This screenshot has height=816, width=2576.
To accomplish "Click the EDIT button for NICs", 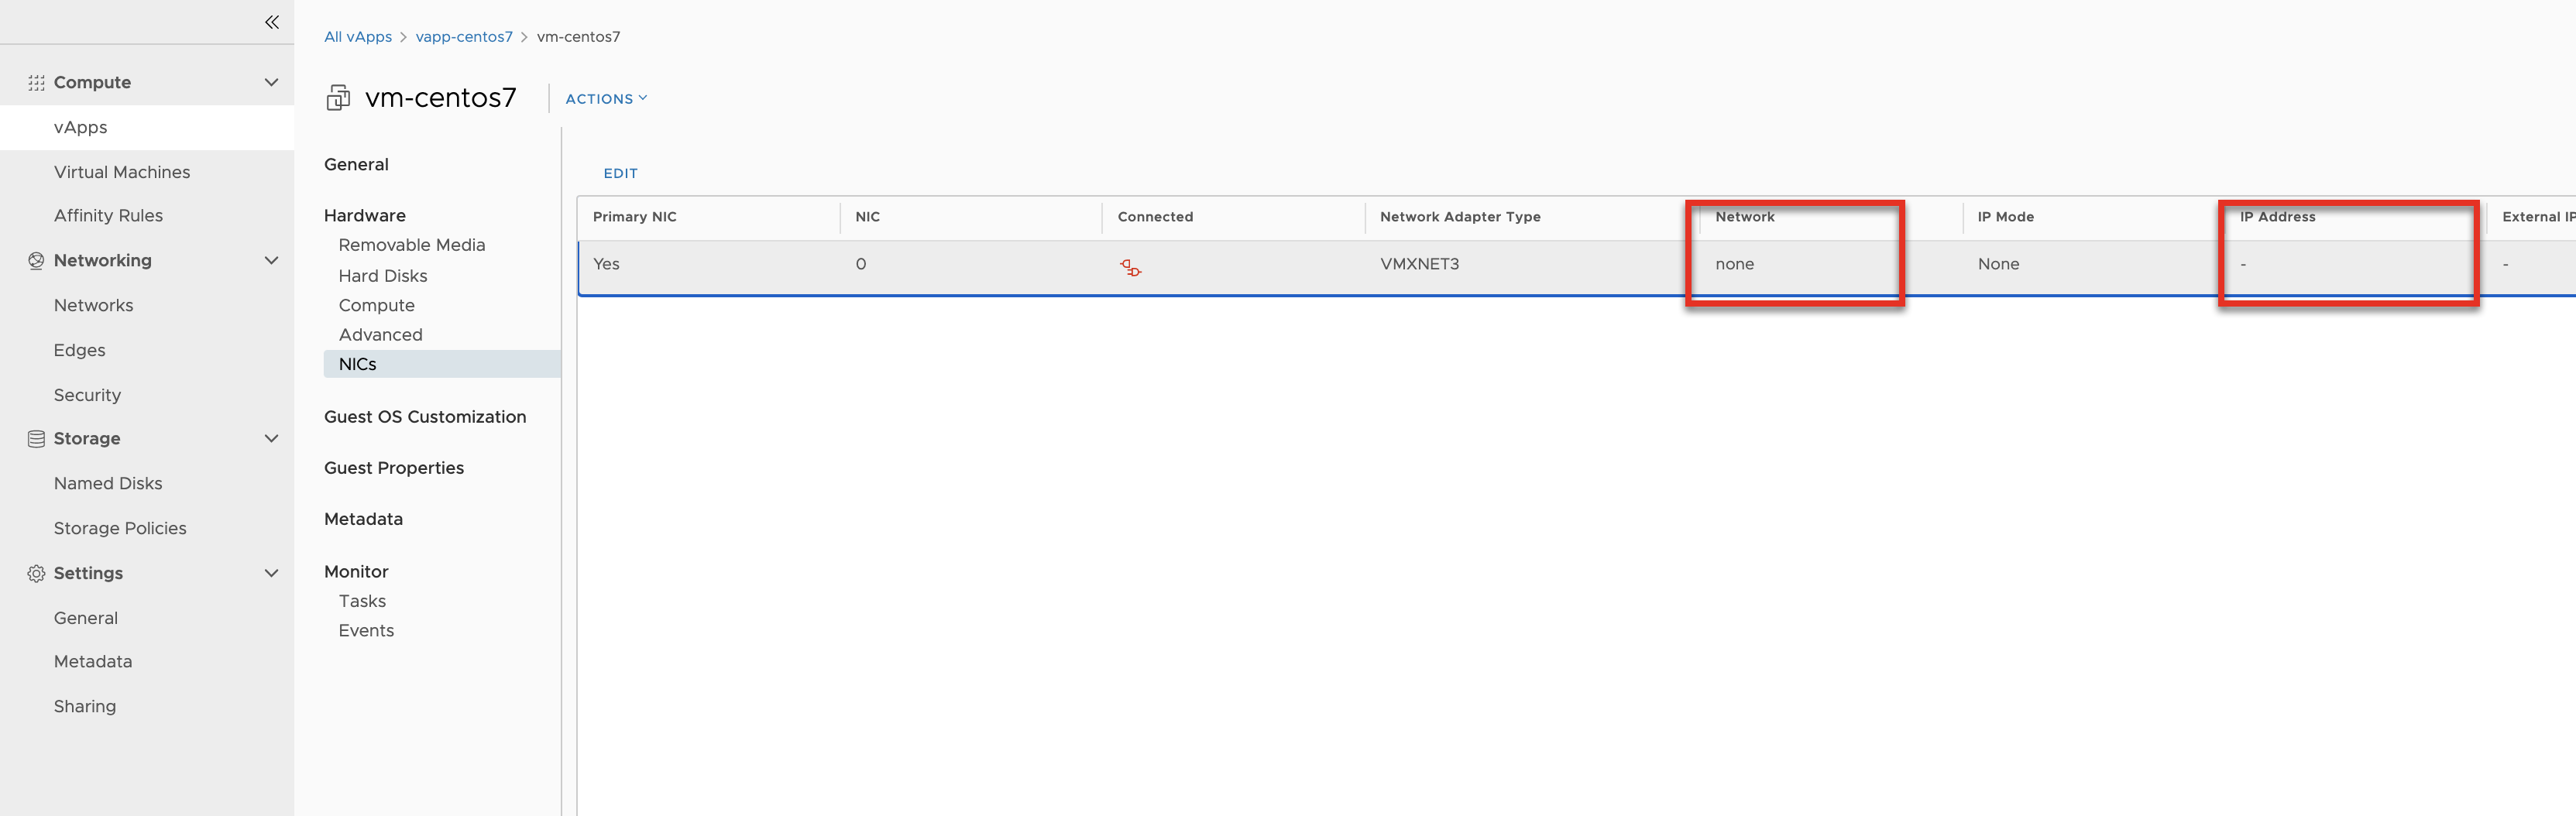I will pyautogui.click(x=620, y=173).
